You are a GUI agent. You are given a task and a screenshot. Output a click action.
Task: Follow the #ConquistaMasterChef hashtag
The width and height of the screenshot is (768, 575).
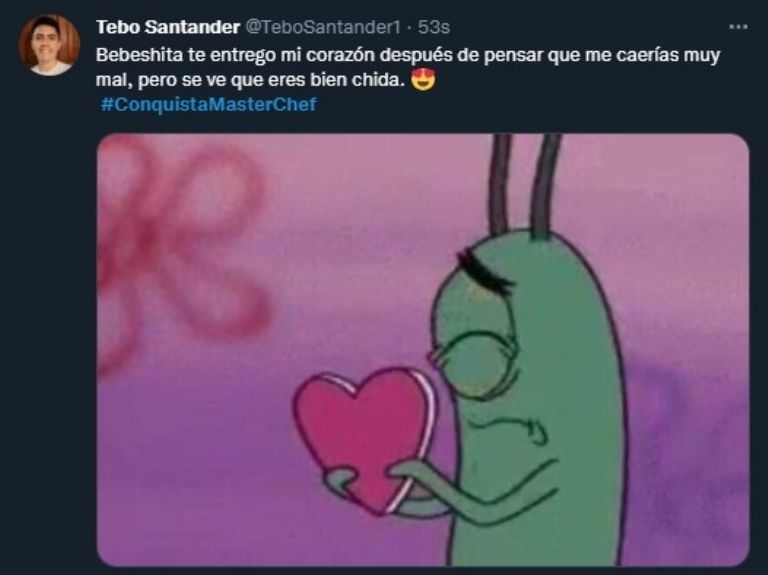(x=209, y=104)
